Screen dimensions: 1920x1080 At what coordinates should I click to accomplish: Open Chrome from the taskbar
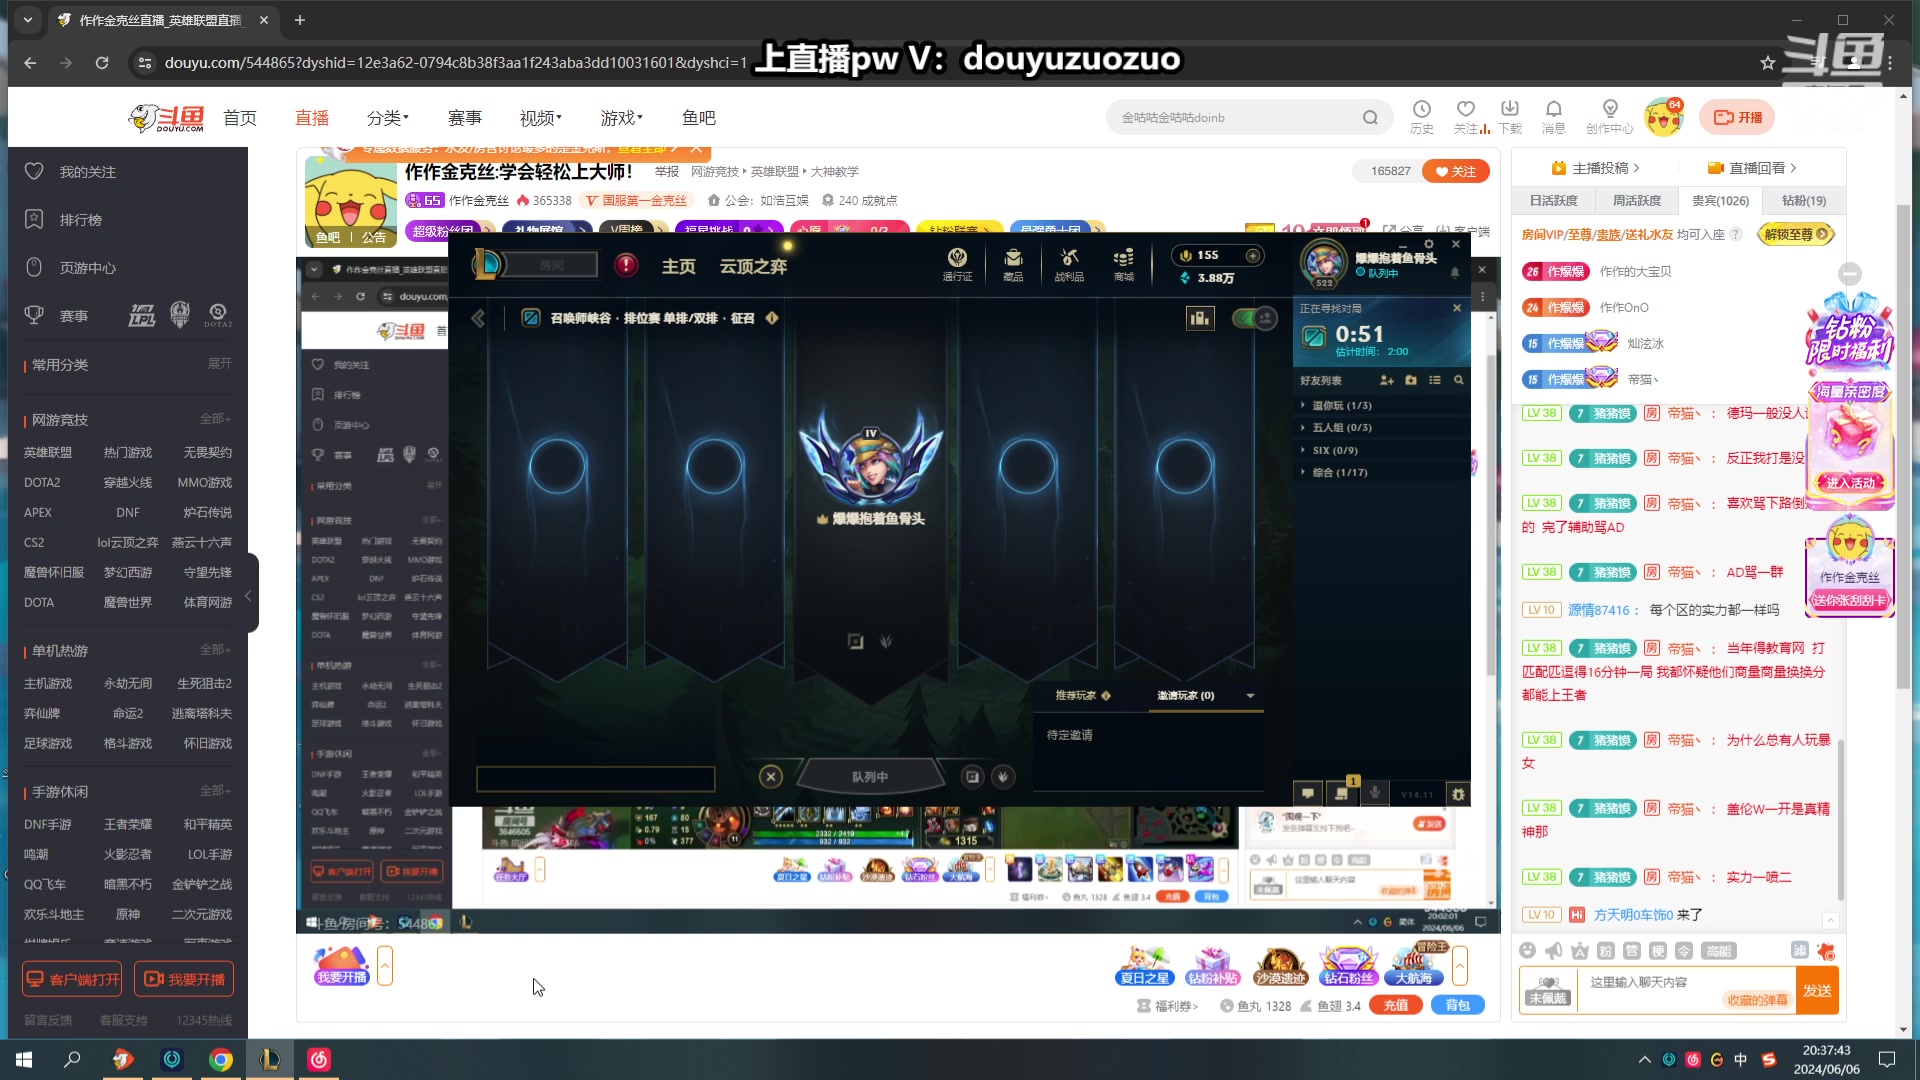coord(221,1059)
